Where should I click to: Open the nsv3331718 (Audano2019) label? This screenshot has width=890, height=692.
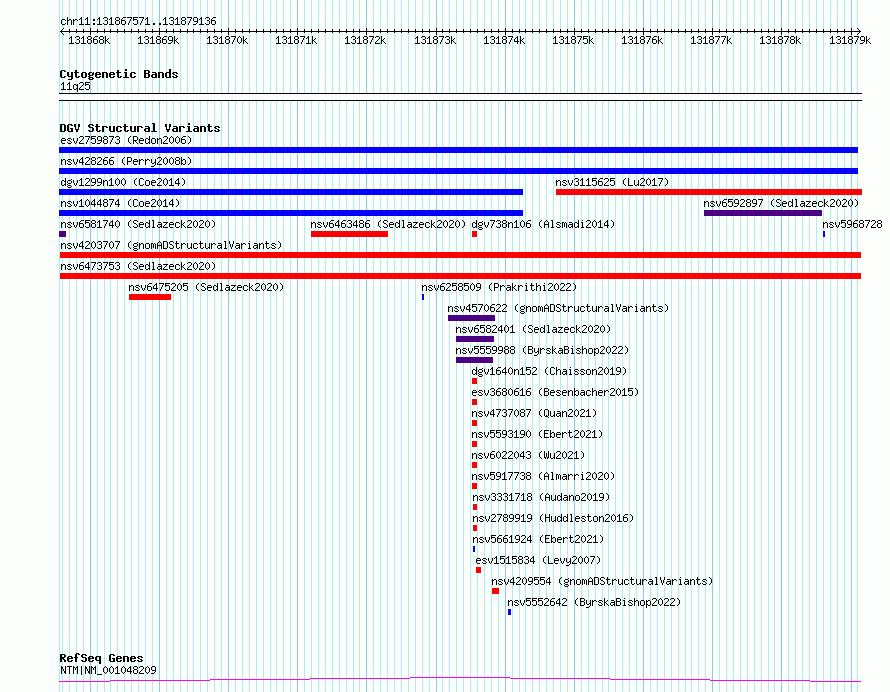(x=541, y=497)
